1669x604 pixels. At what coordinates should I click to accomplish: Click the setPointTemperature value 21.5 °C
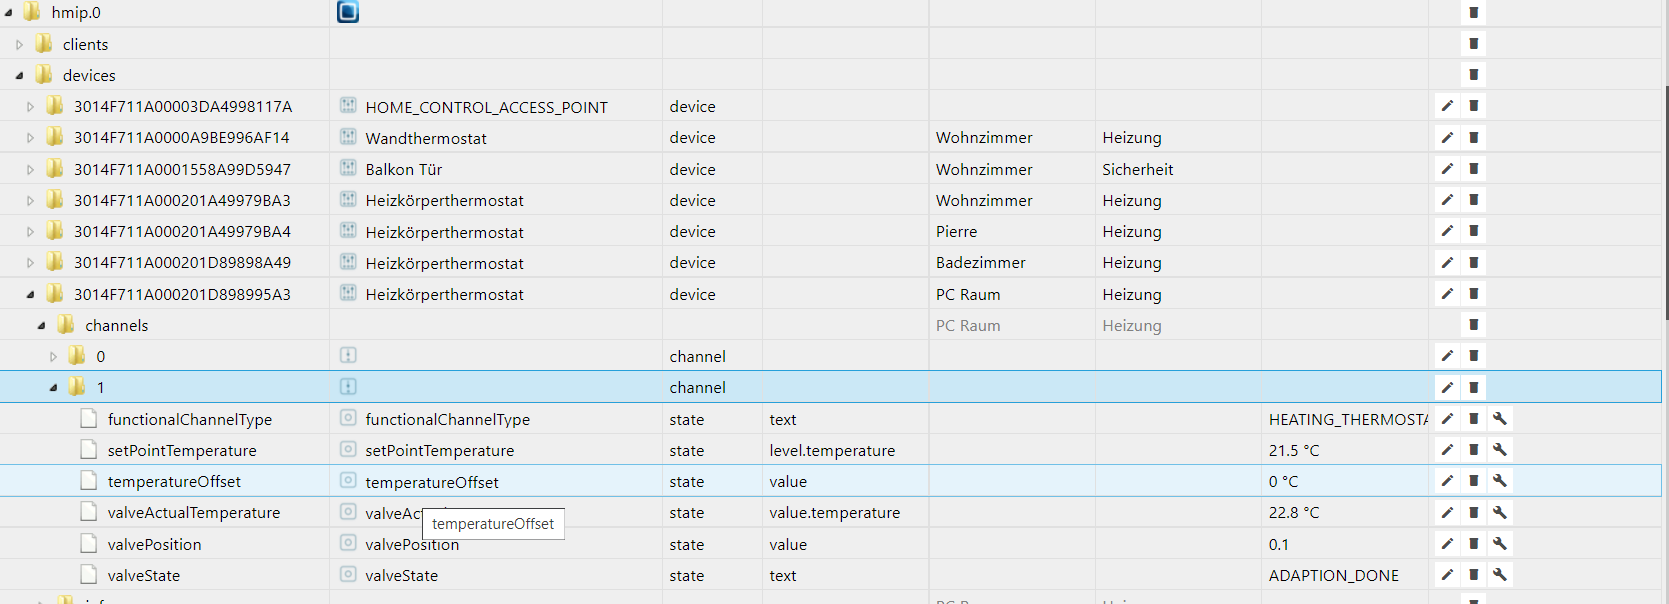[1293, 451]
